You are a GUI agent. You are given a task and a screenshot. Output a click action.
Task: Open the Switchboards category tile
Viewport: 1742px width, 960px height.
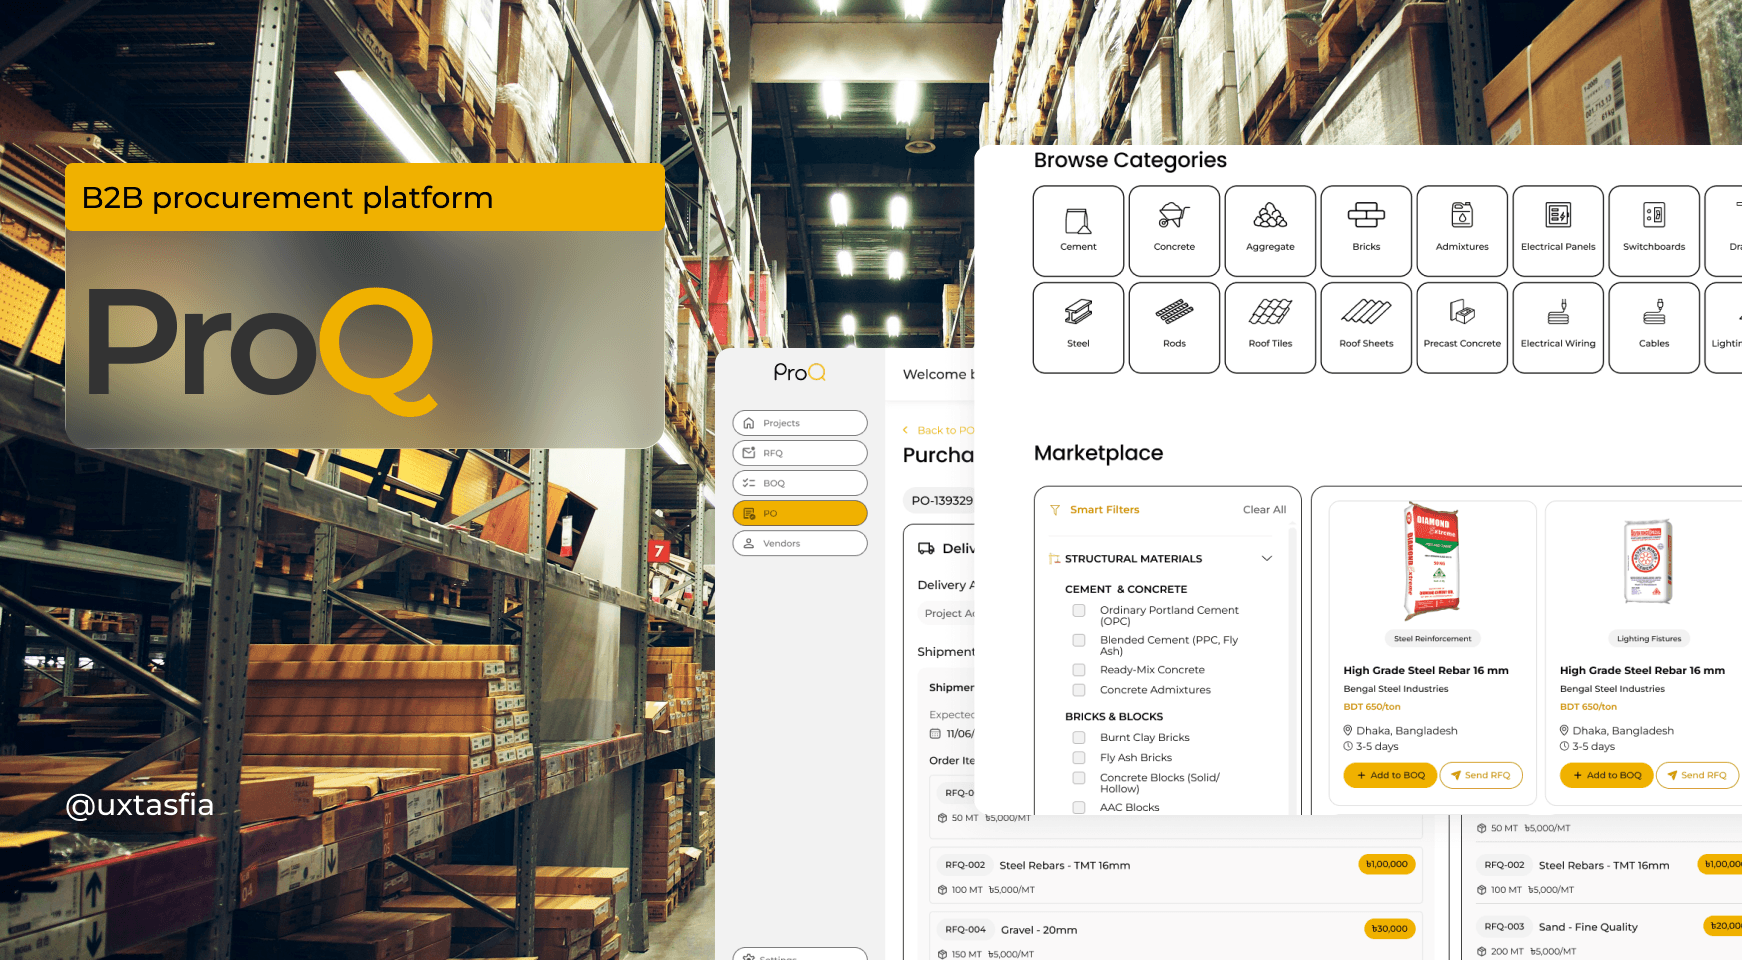[1654, 231]
